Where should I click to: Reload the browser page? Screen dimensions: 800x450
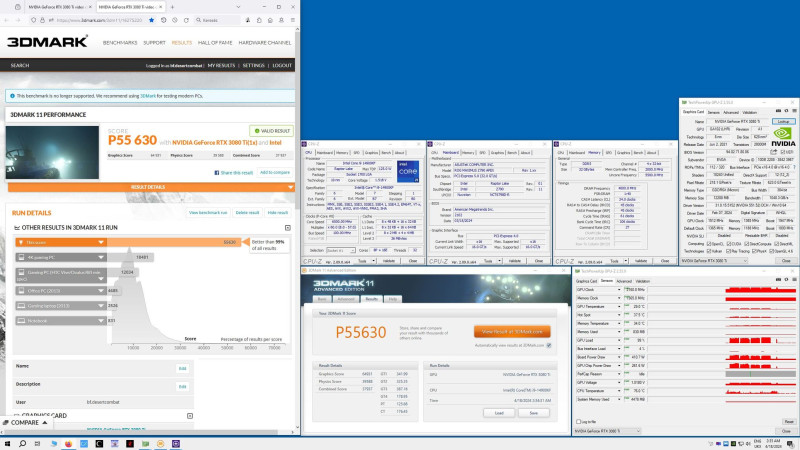point(186,20)
